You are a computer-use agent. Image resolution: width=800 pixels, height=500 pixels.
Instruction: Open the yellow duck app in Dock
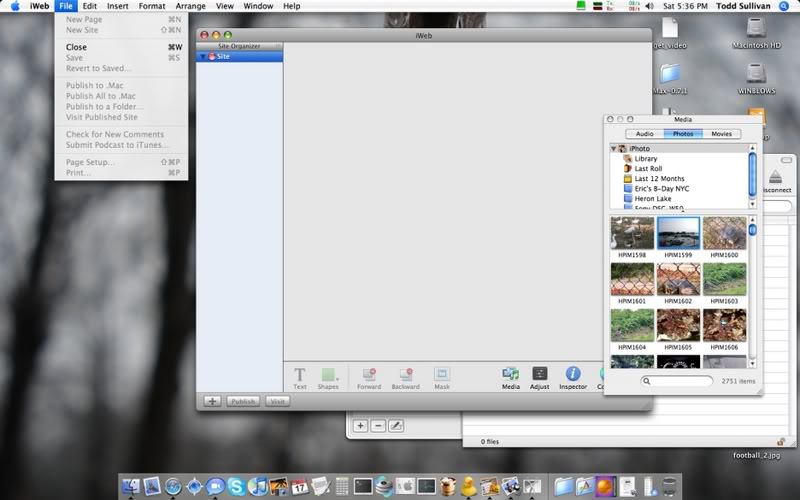tap(468, 487)
